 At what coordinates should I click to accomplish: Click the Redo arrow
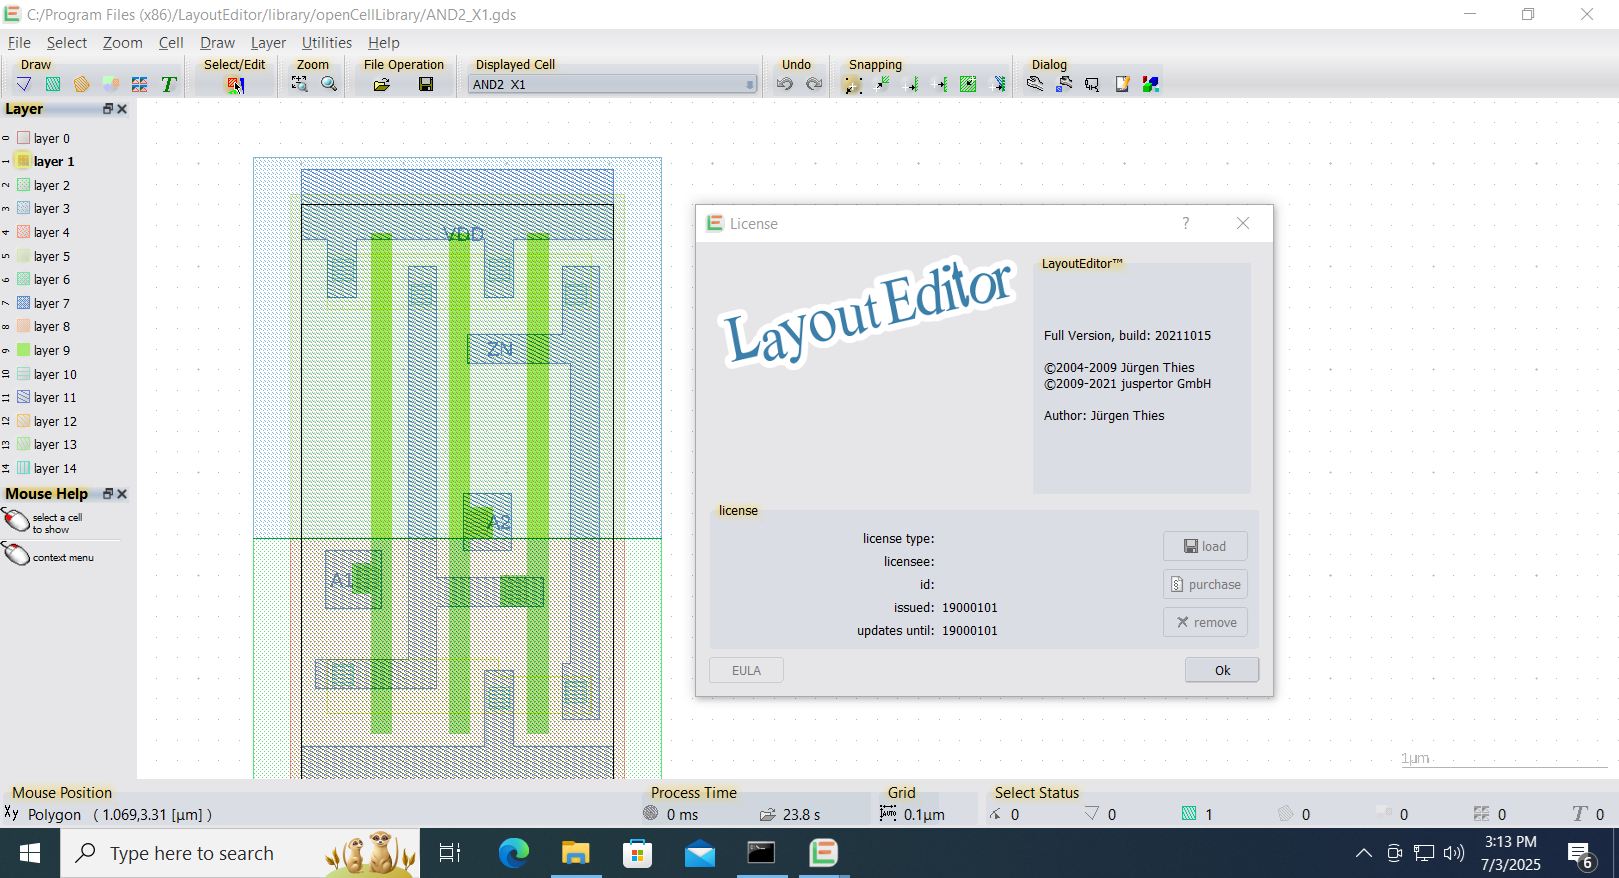click(814, 84)
